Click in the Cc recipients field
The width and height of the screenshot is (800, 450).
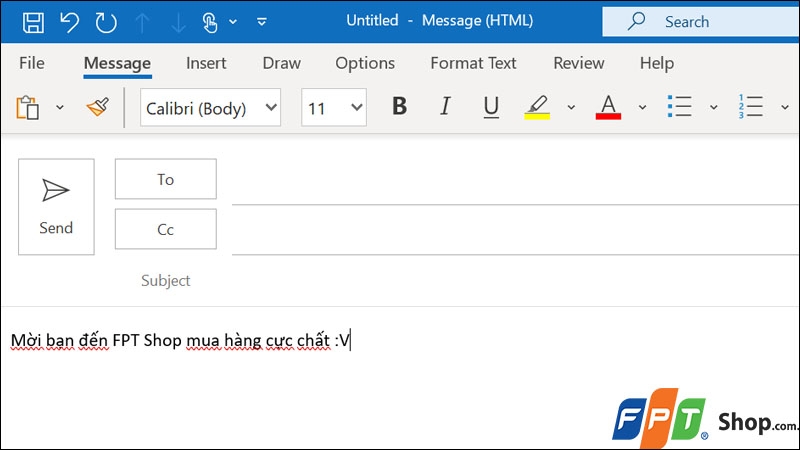click(x=515, y=231)
